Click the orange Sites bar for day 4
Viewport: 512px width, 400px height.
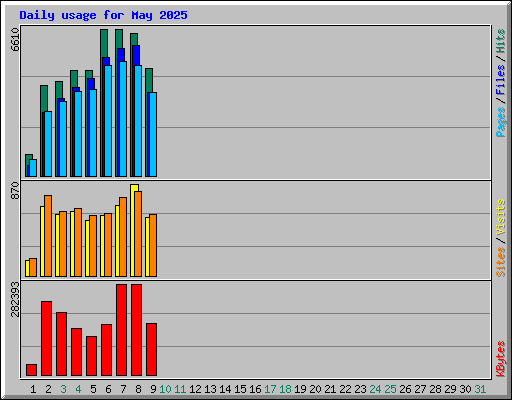78,242
